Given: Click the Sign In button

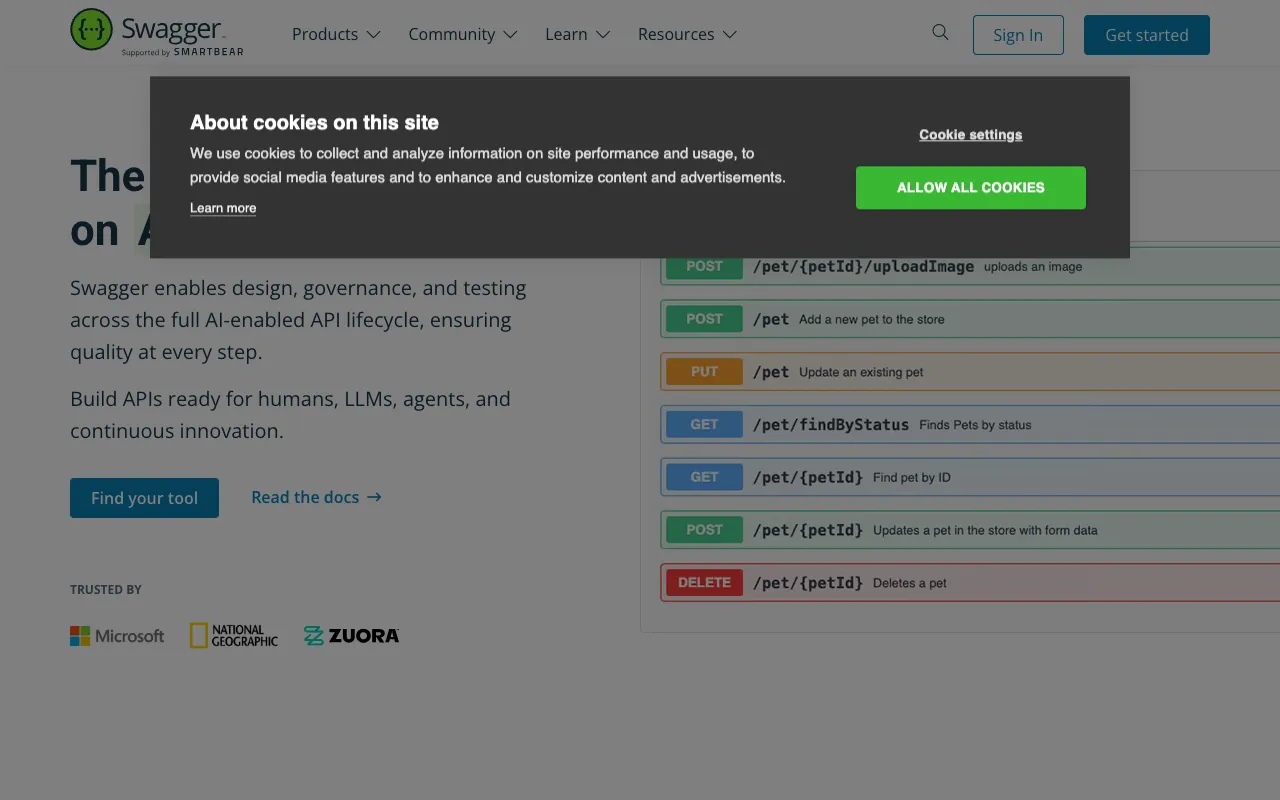Looking at the screenshot, I should (1018, 34).
